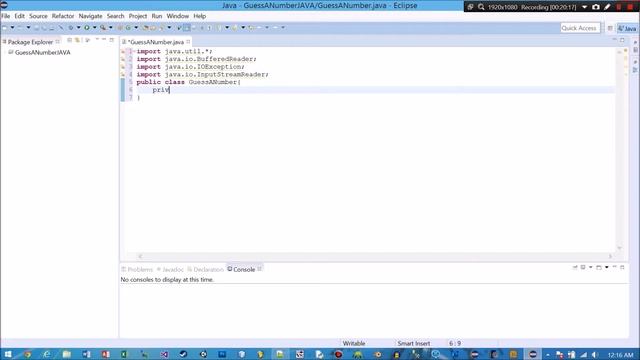Click the Open Type toolbar icon
This screenshot has width=640, height=360.
pyautogui.click(x=146, y=28)
